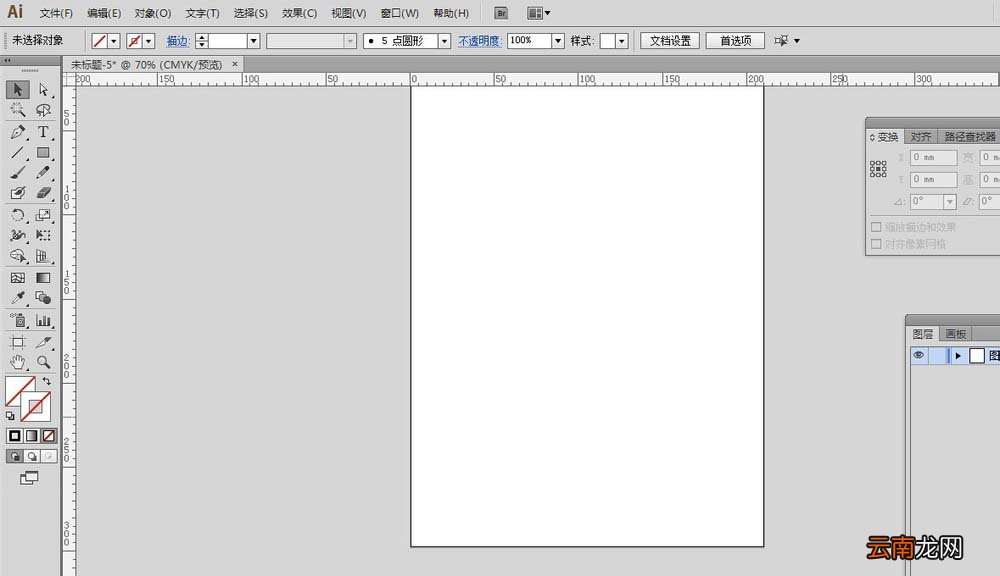Toggle visibility eye of the layer
1000x576 pixels.
918,355
